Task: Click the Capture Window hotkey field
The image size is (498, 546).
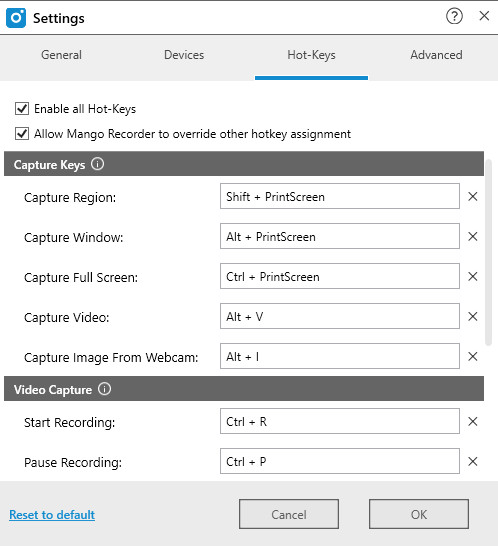Action: [340, 236]
